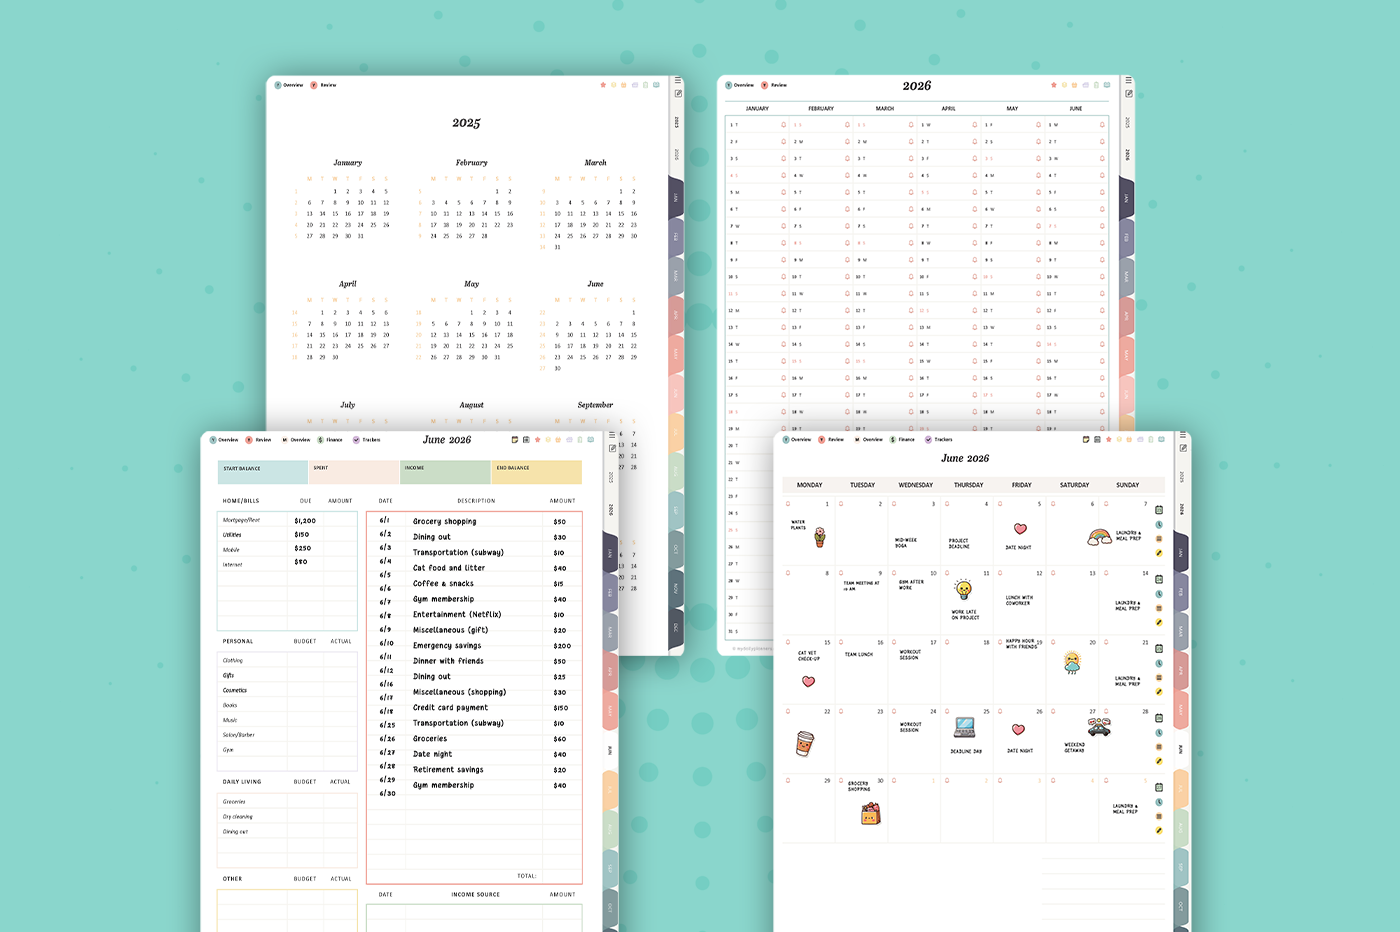Click pencil icon beside June week one

(1159, 553)
